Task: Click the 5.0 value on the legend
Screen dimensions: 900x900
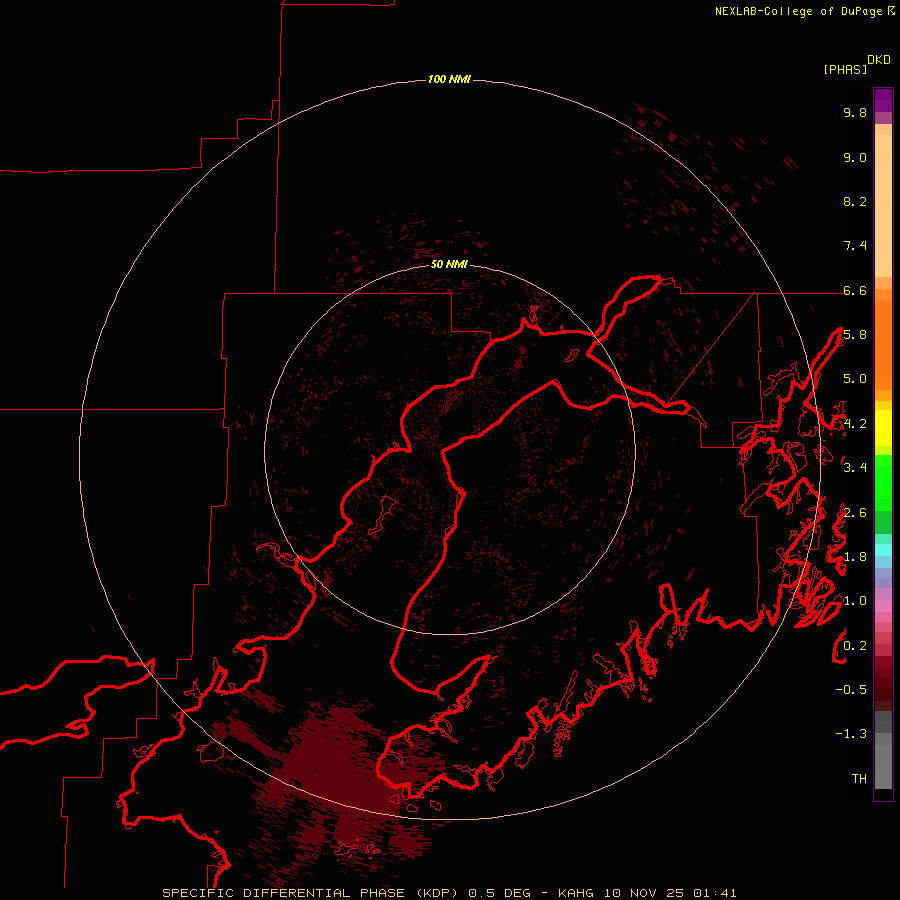Action: pyautogui.click(x=855, y=379)
